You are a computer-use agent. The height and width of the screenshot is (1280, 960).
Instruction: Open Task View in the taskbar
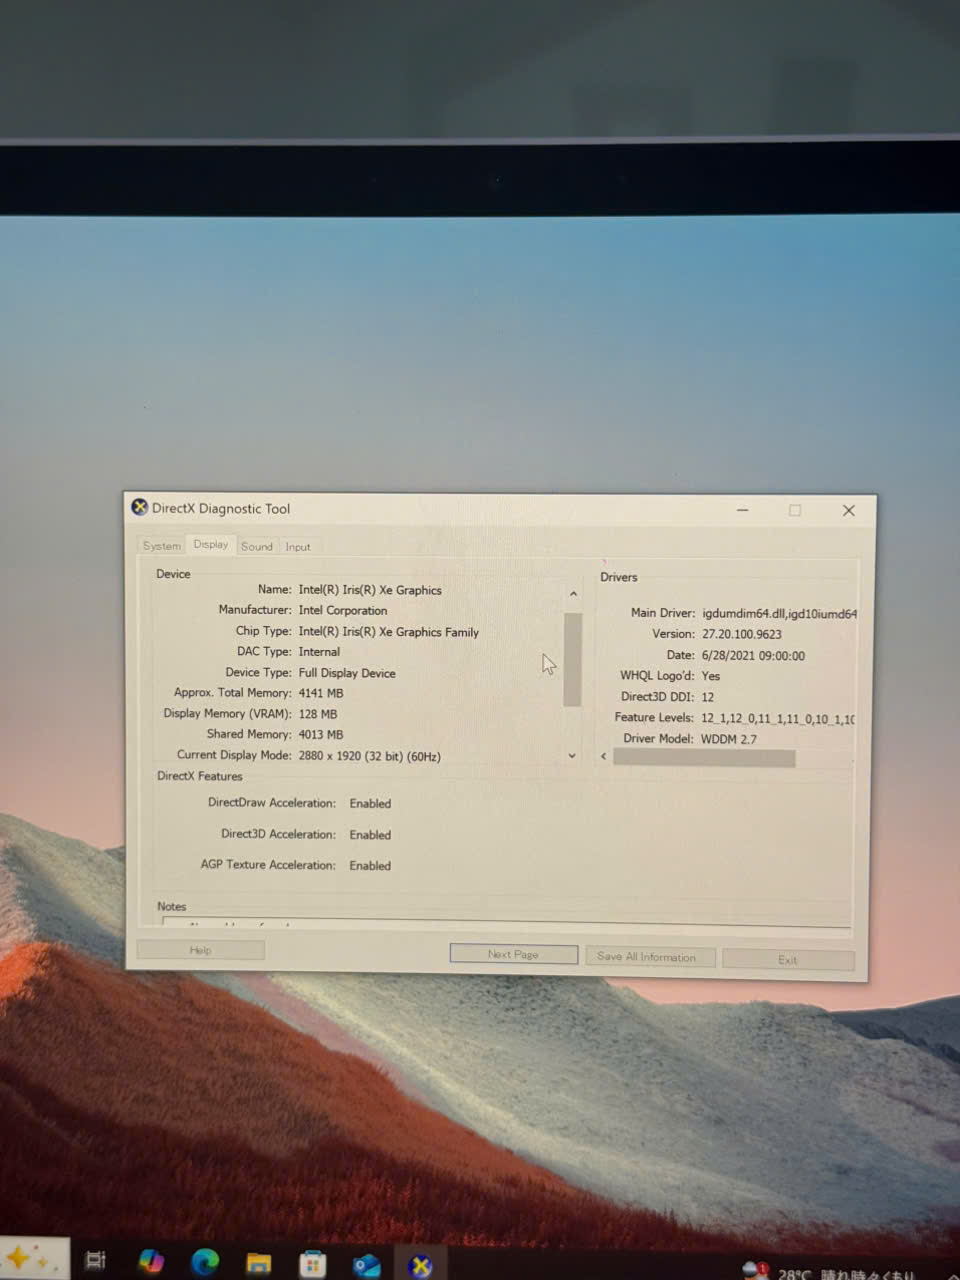[95, 1260]
